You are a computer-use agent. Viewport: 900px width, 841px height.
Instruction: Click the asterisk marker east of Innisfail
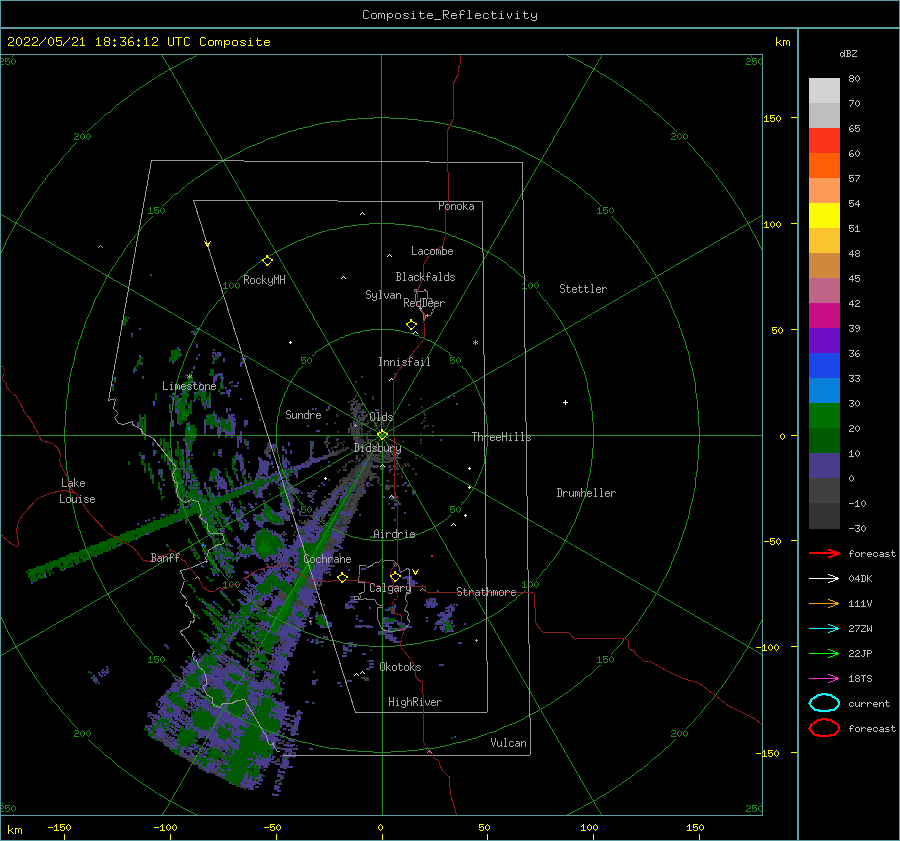(475, 343)
